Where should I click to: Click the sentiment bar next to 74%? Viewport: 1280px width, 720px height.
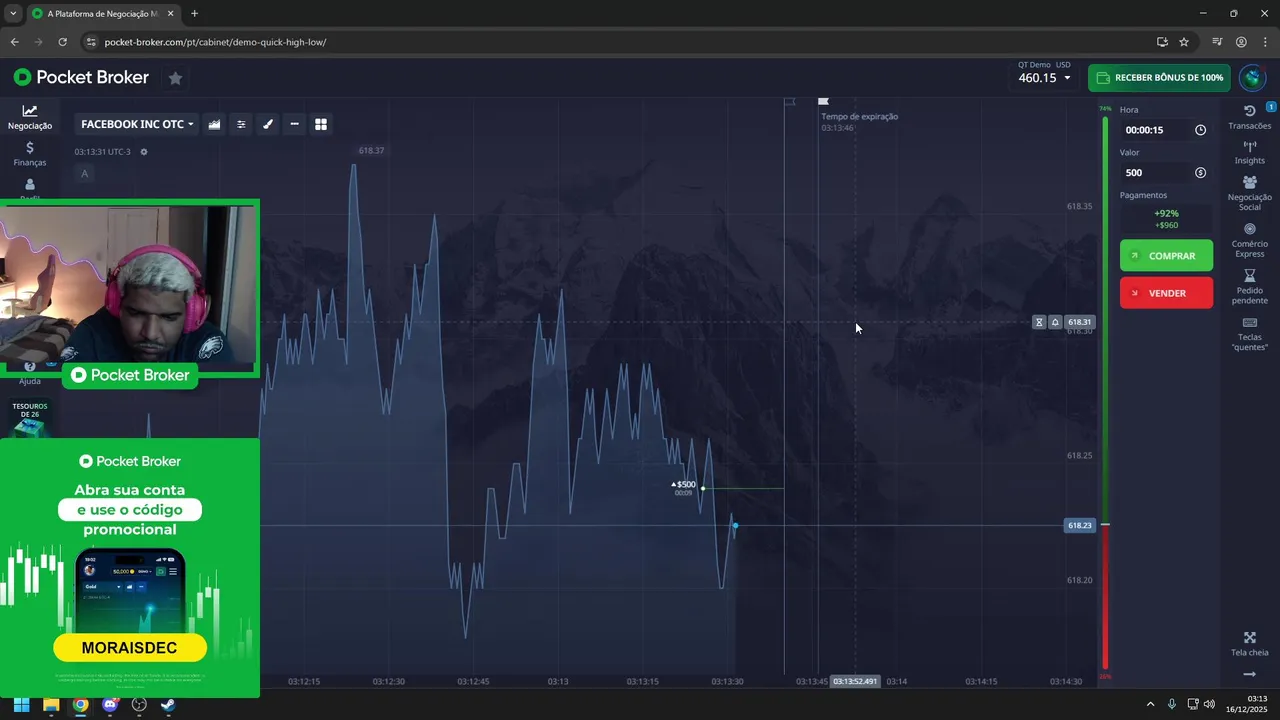click(1105, 393)
